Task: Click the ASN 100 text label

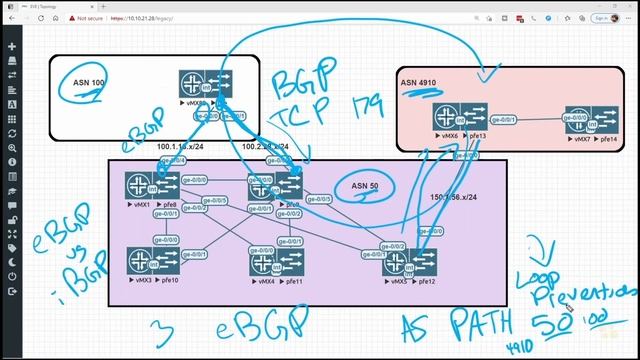Action: tap(89, 83)
